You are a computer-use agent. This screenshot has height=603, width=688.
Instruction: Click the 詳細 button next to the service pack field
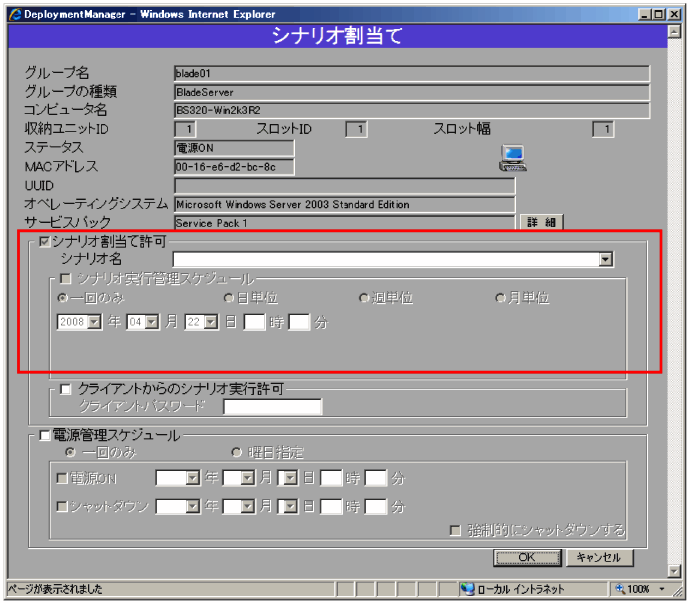point(541,222)
